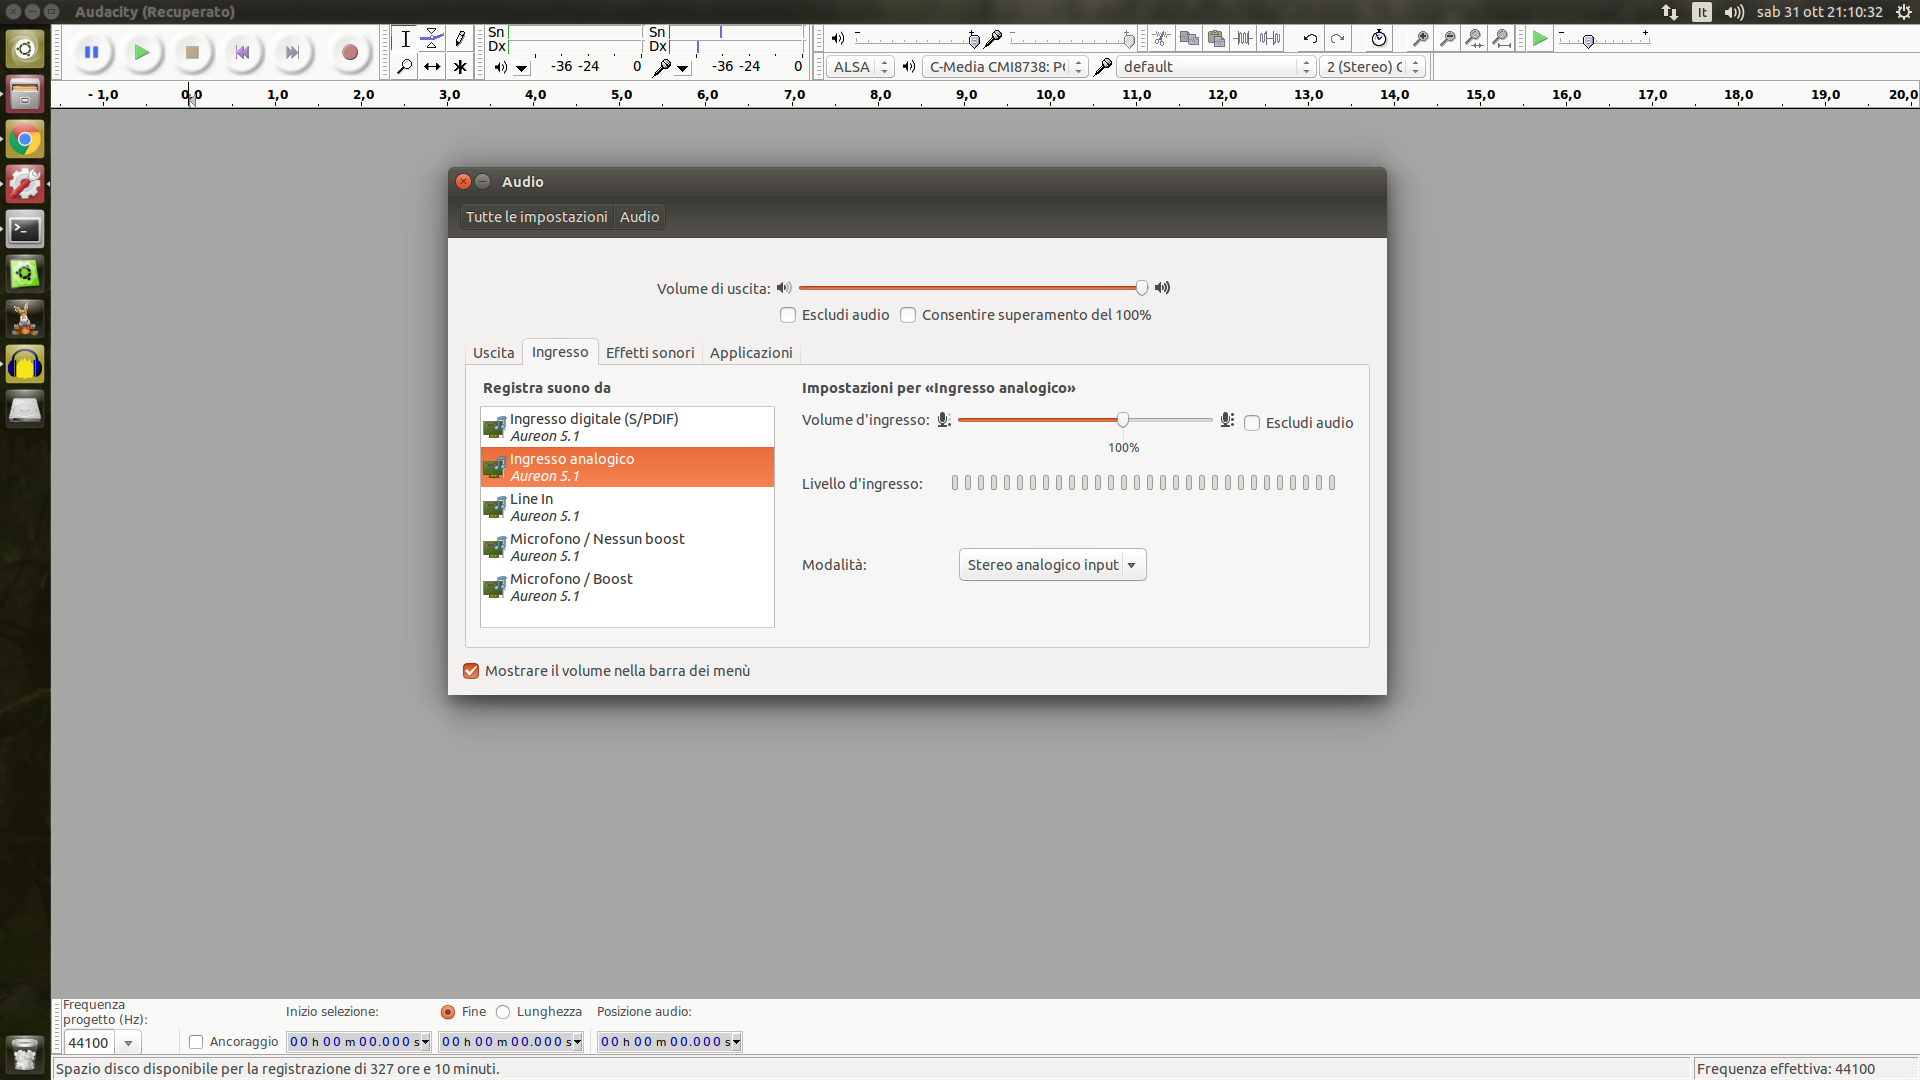Check Escludi audio under output volume
Screen dimensions: 1920x1080
(788, 315)
